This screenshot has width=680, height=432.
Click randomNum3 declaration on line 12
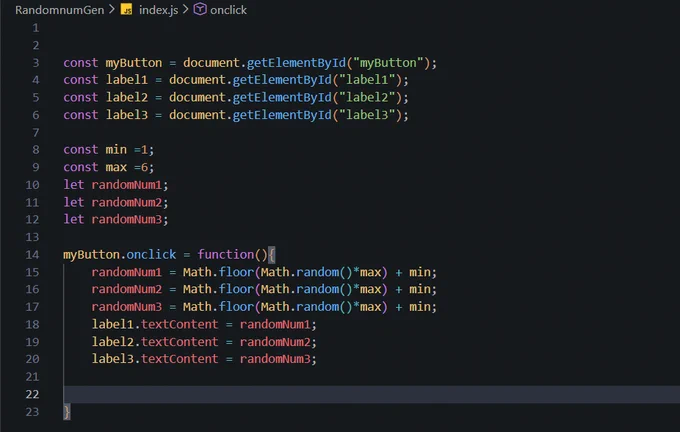pos(127,219)
